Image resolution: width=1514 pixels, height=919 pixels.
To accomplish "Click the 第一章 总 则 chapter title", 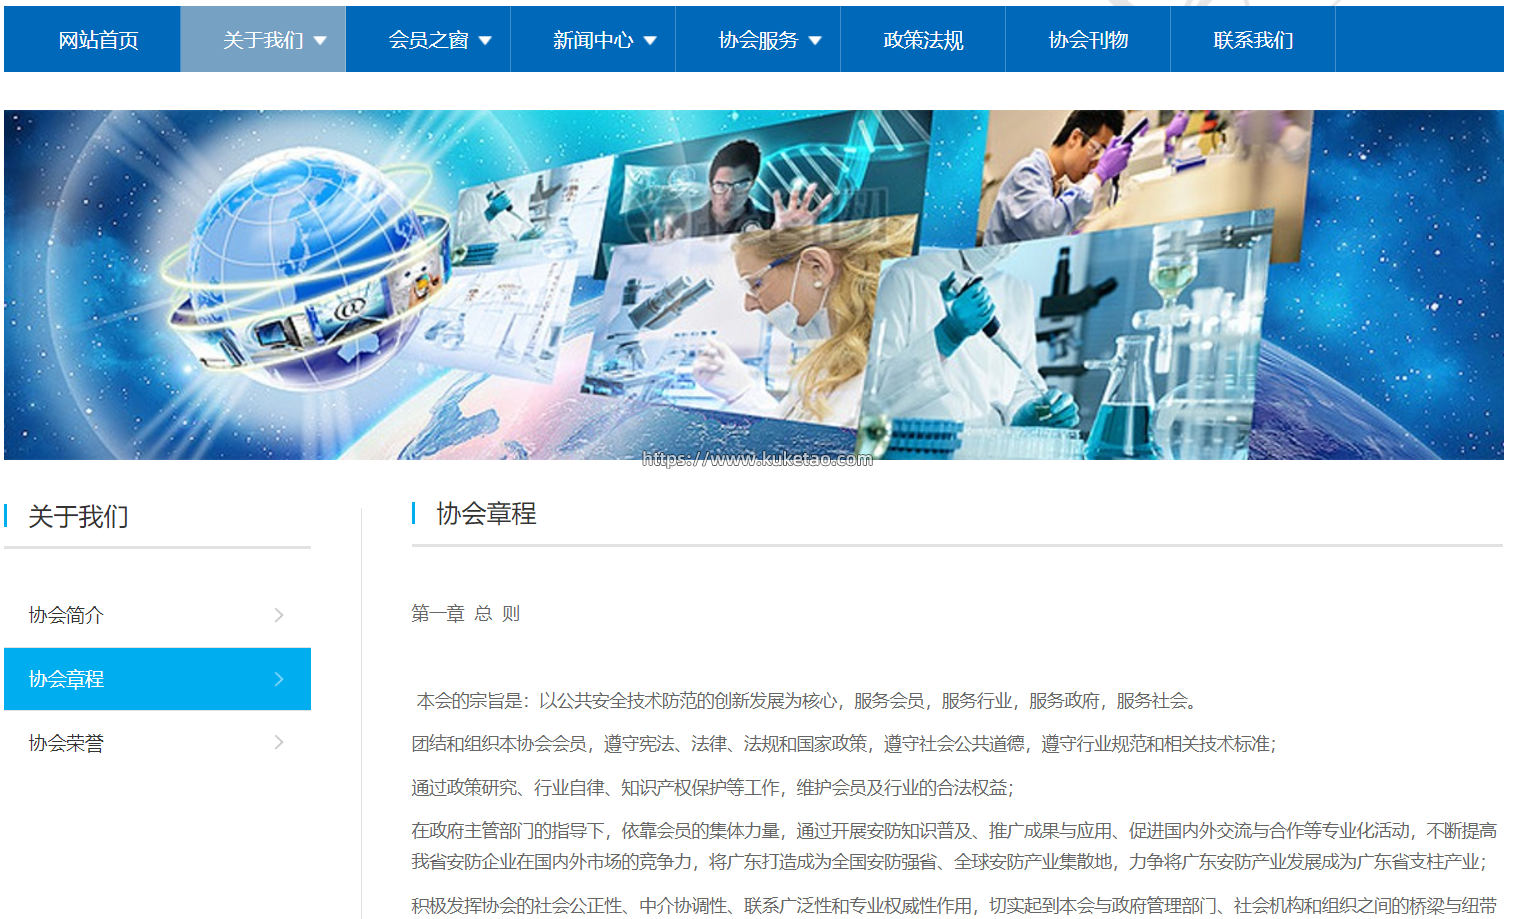I will 466,614.
